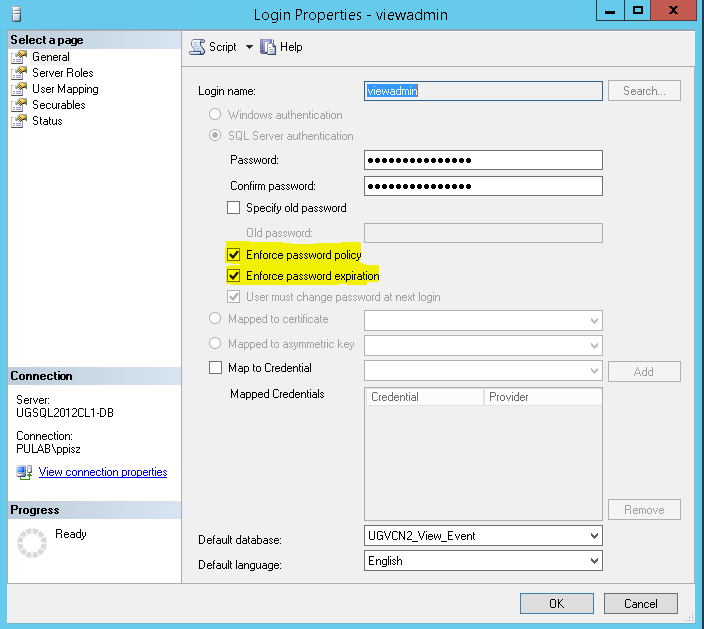
Task: Confirm changes with OK button
Action: click(557, 603)
